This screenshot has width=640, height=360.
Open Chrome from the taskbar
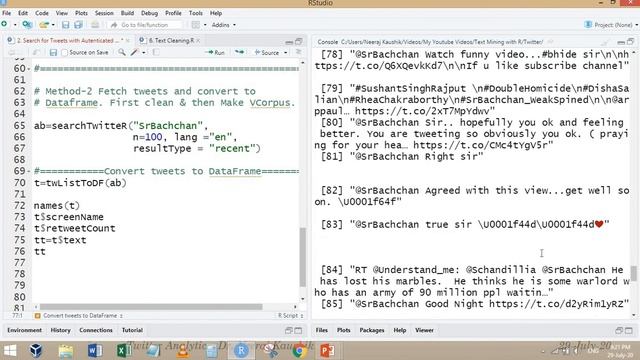(299, 351)
